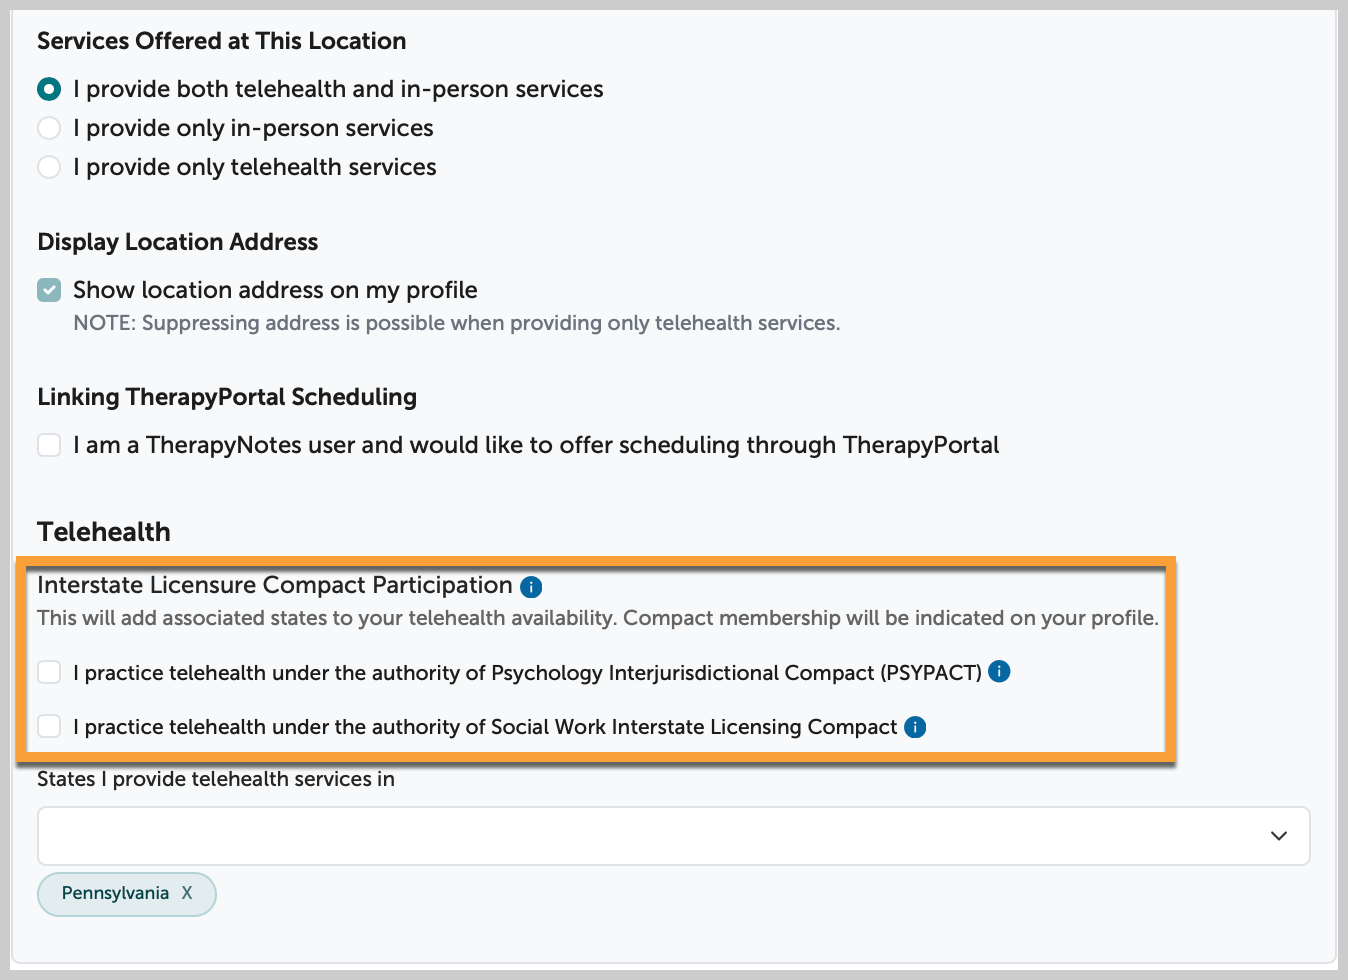1348x980 pixels.
Task: Click the PSYPACT practice statement label
Action: coord(527,673)
